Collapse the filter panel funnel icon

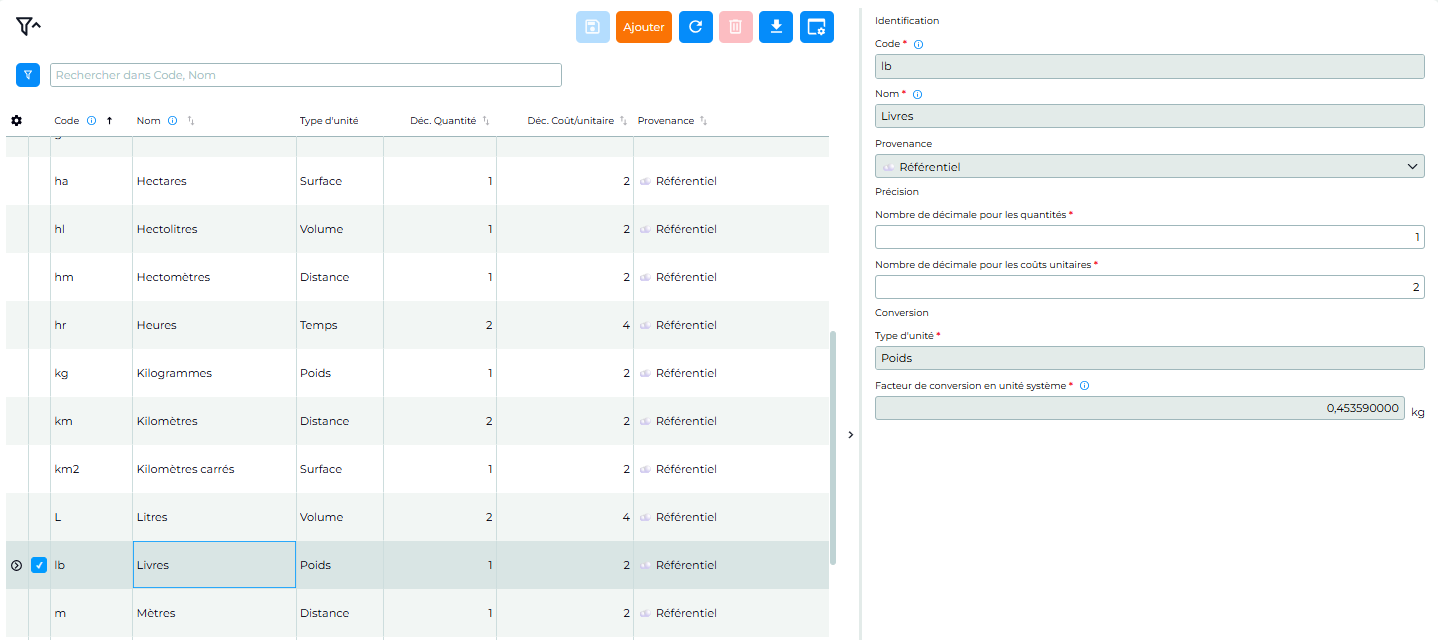pyautogui.click(x=27, y=27)
